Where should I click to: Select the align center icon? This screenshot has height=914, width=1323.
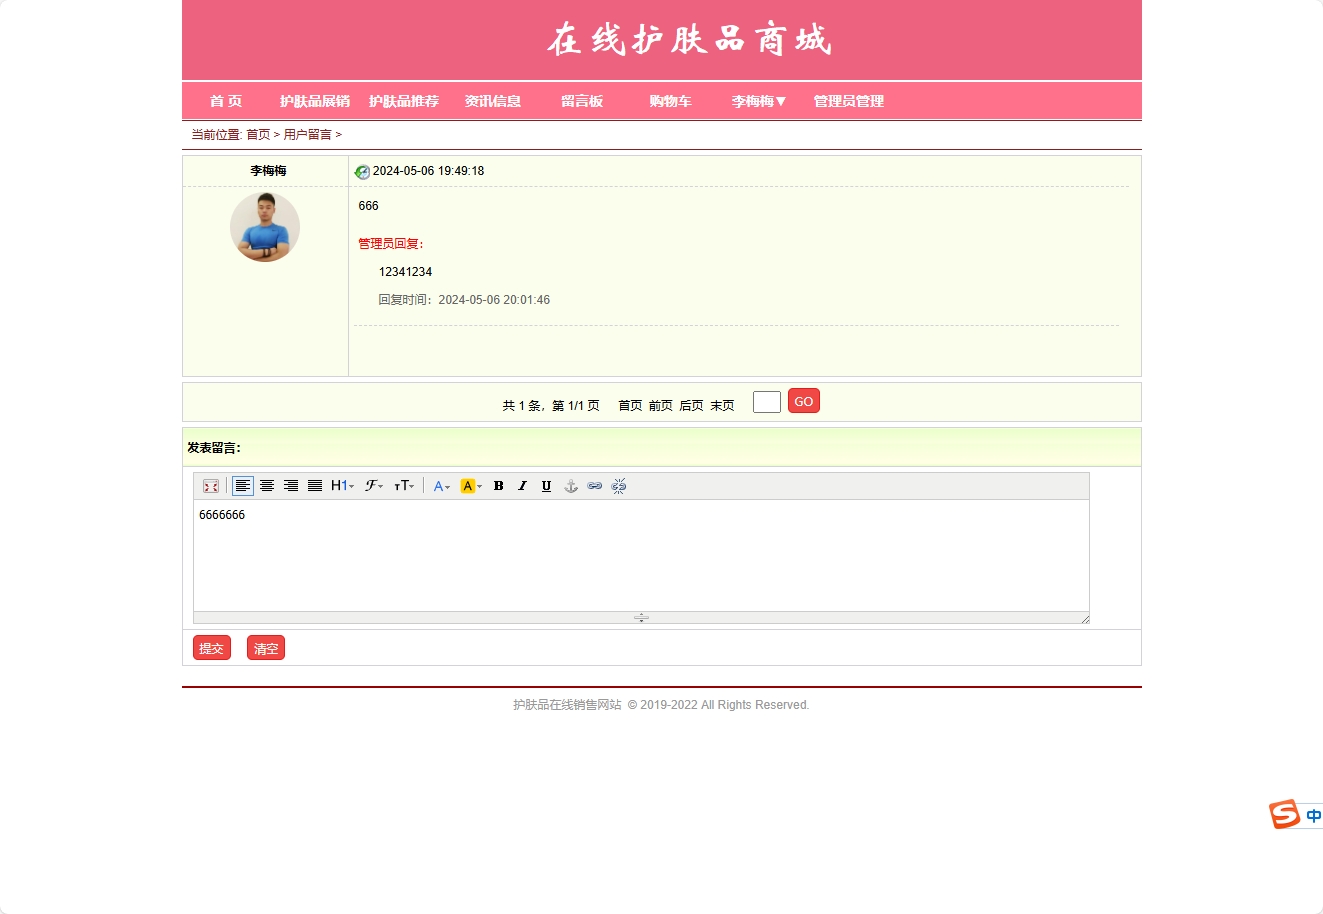point(267,486)
